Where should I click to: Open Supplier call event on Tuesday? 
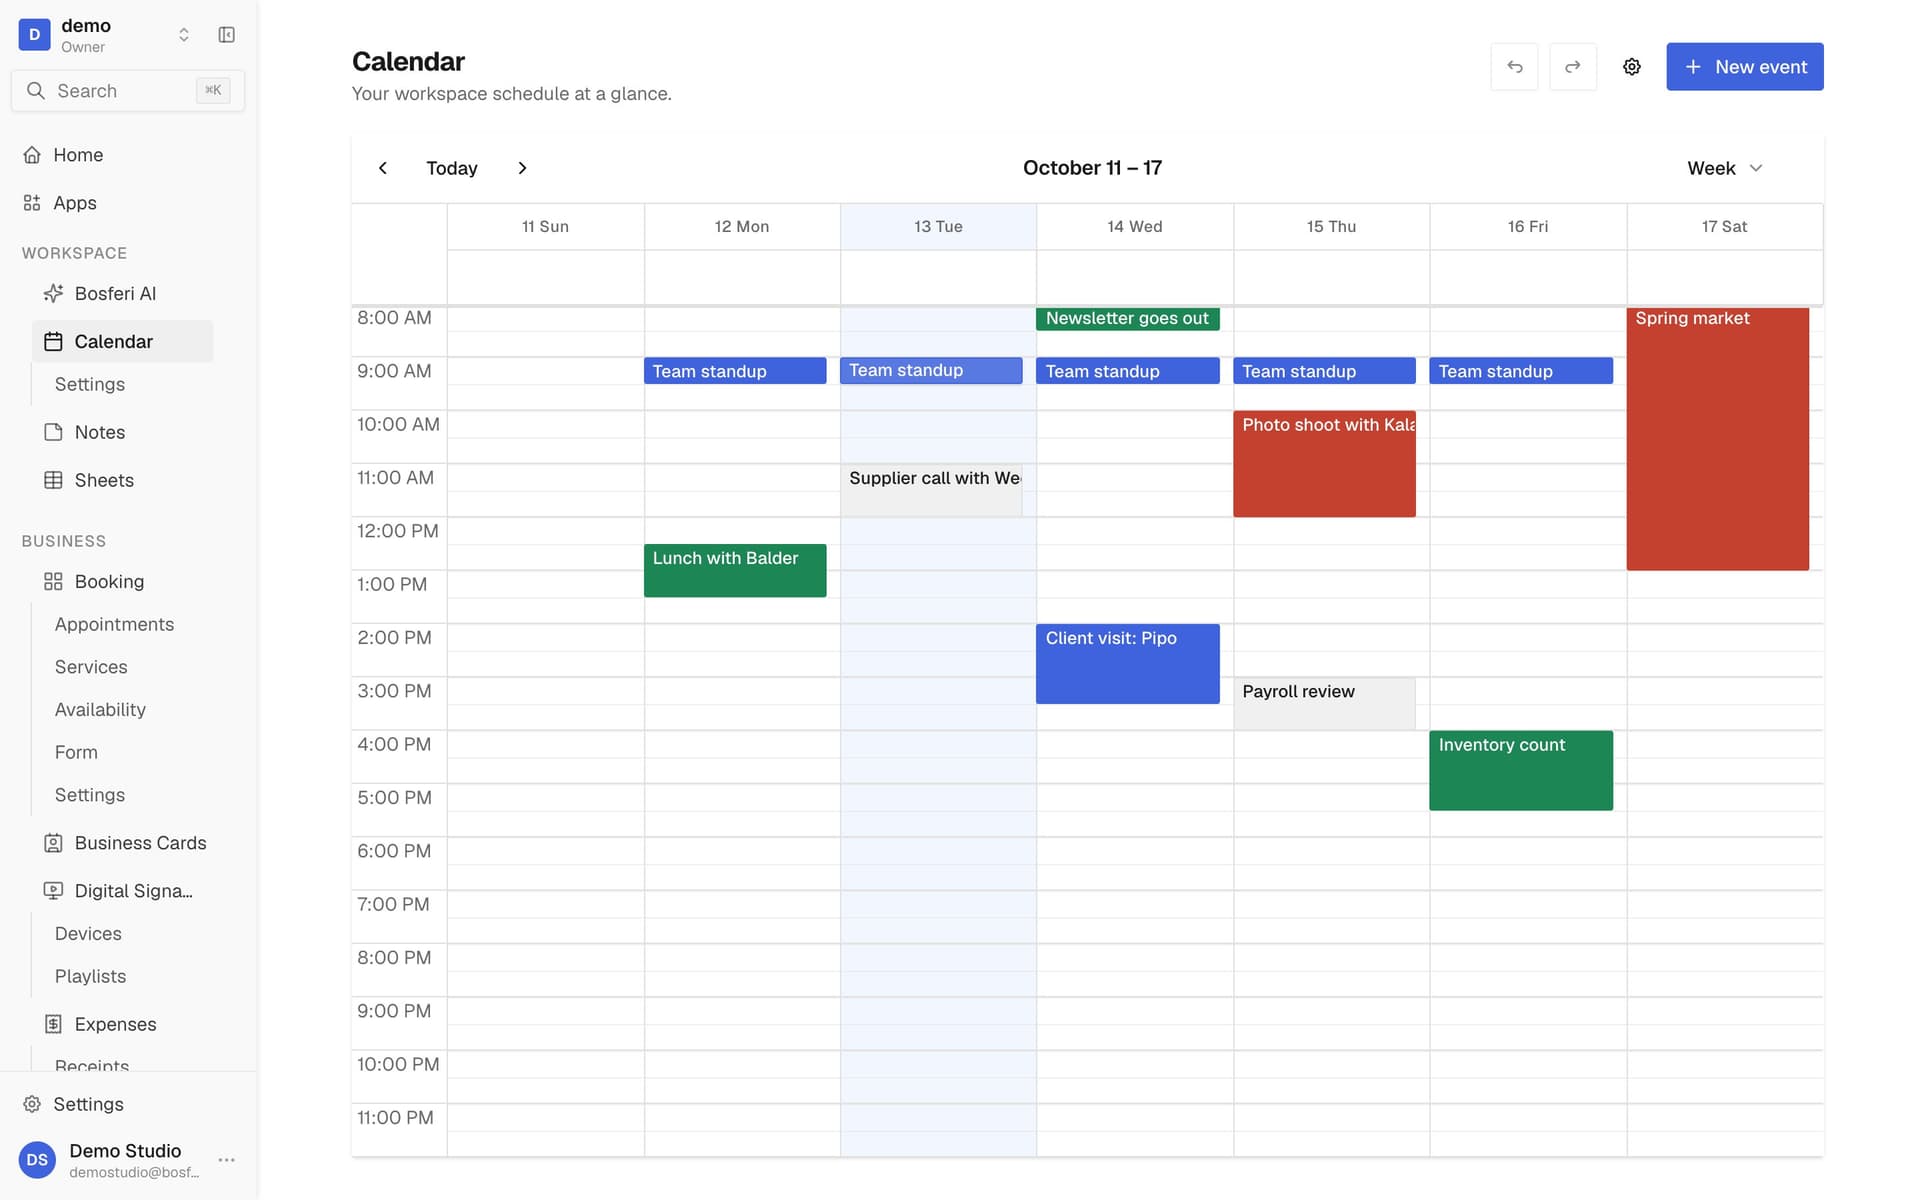click(931, 491)
